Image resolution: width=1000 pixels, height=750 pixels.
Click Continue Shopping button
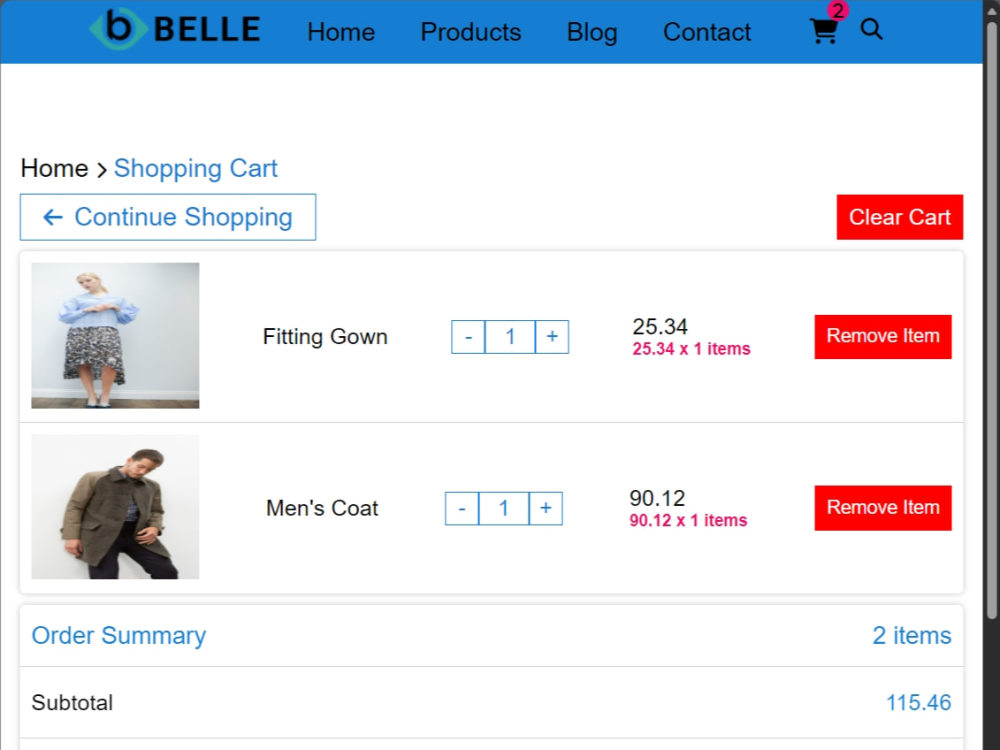tap(168, 217)
